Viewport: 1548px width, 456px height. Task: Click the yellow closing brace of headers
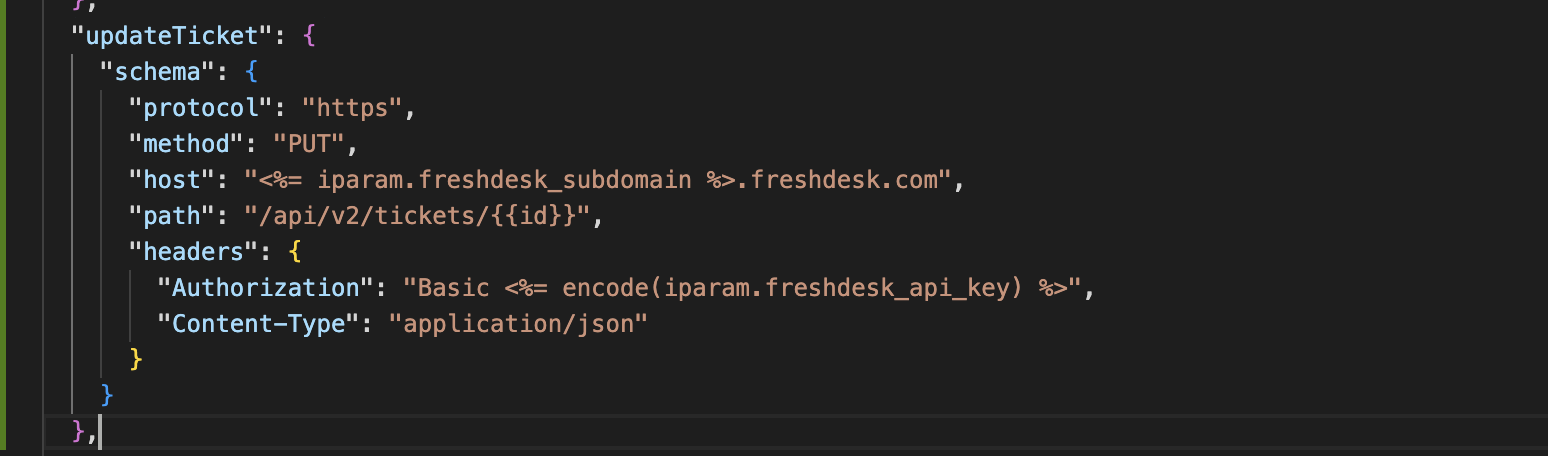(136, 360)
